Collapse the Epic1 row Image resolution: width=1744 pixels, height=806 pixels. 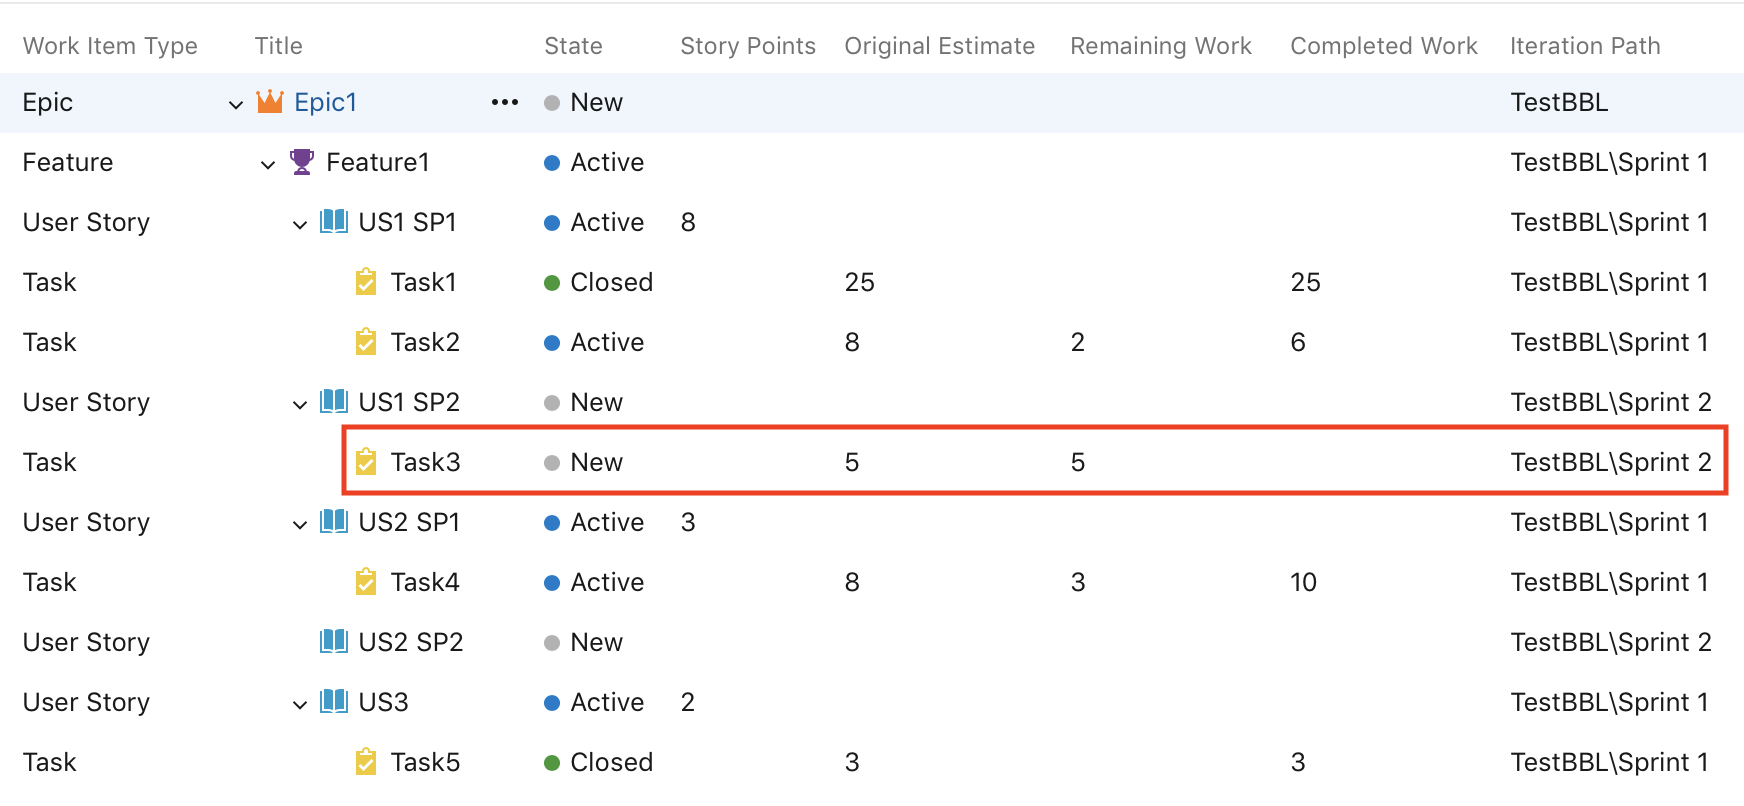coord(235,103)
